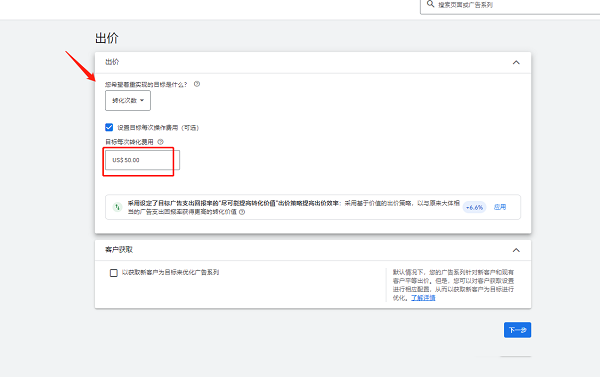Collapse the 客户获取 section chevron

pos(516,250)
